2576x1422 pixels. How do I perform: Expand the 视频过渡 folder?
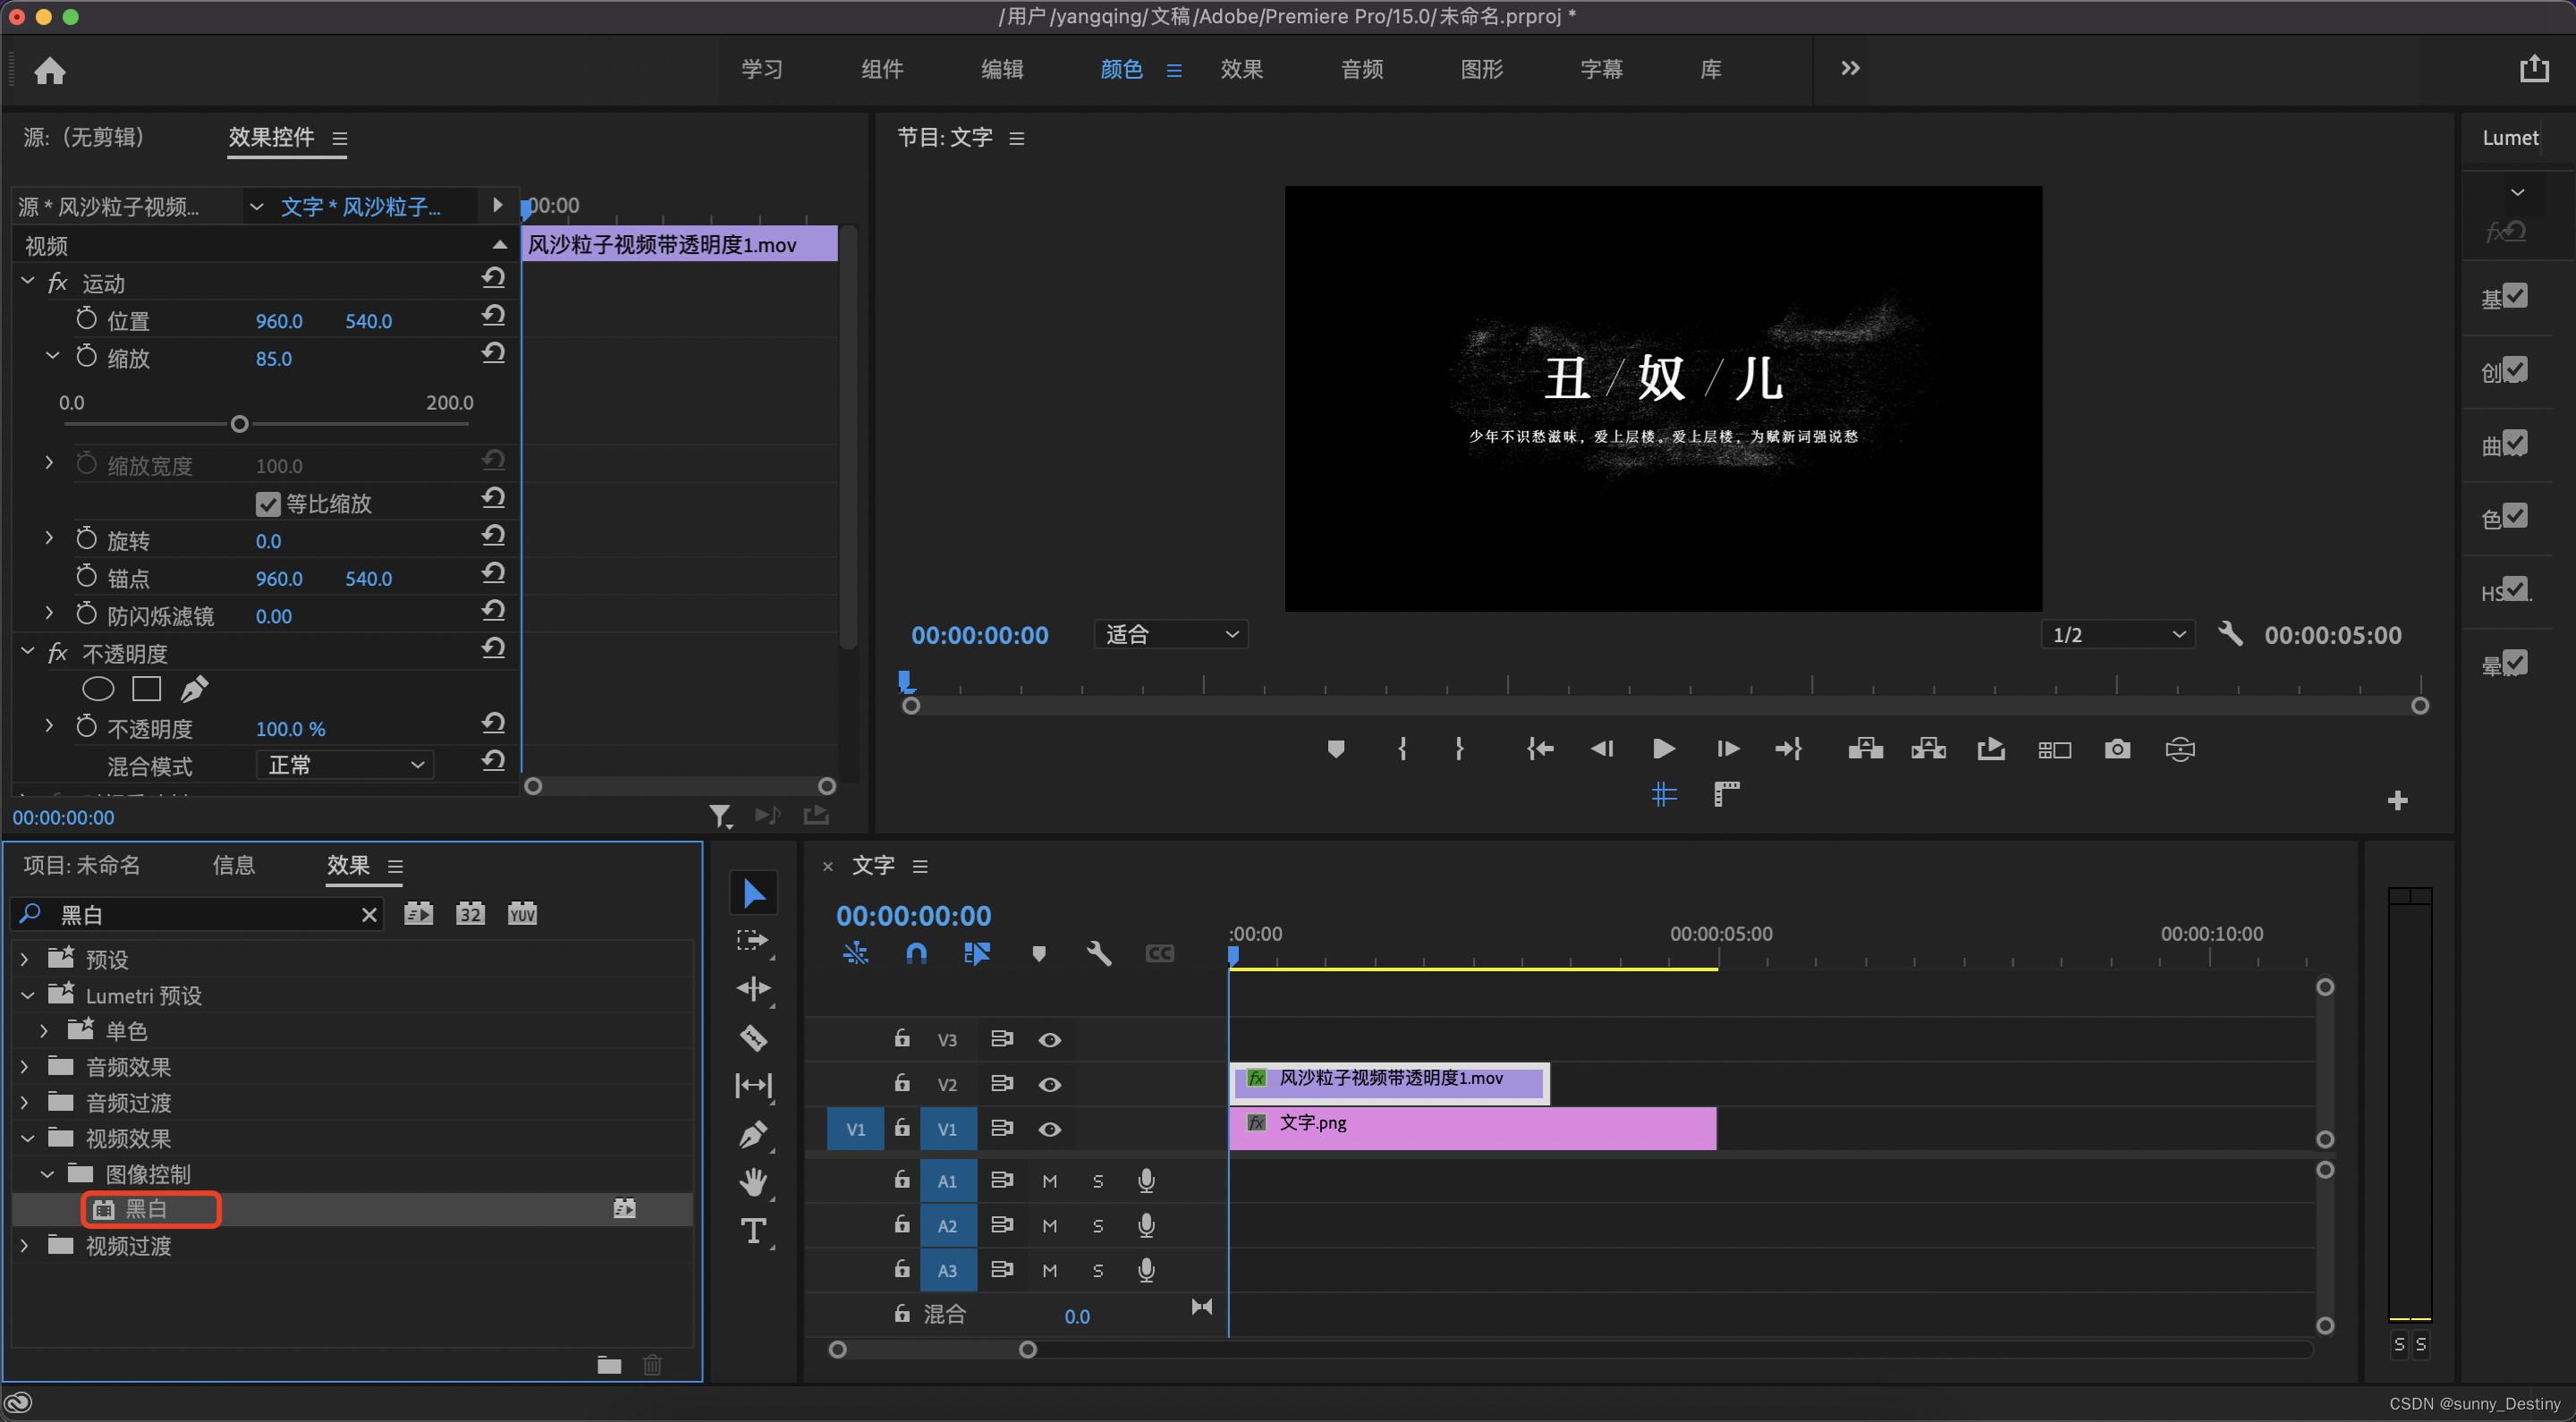click(x=26, y=1246)
